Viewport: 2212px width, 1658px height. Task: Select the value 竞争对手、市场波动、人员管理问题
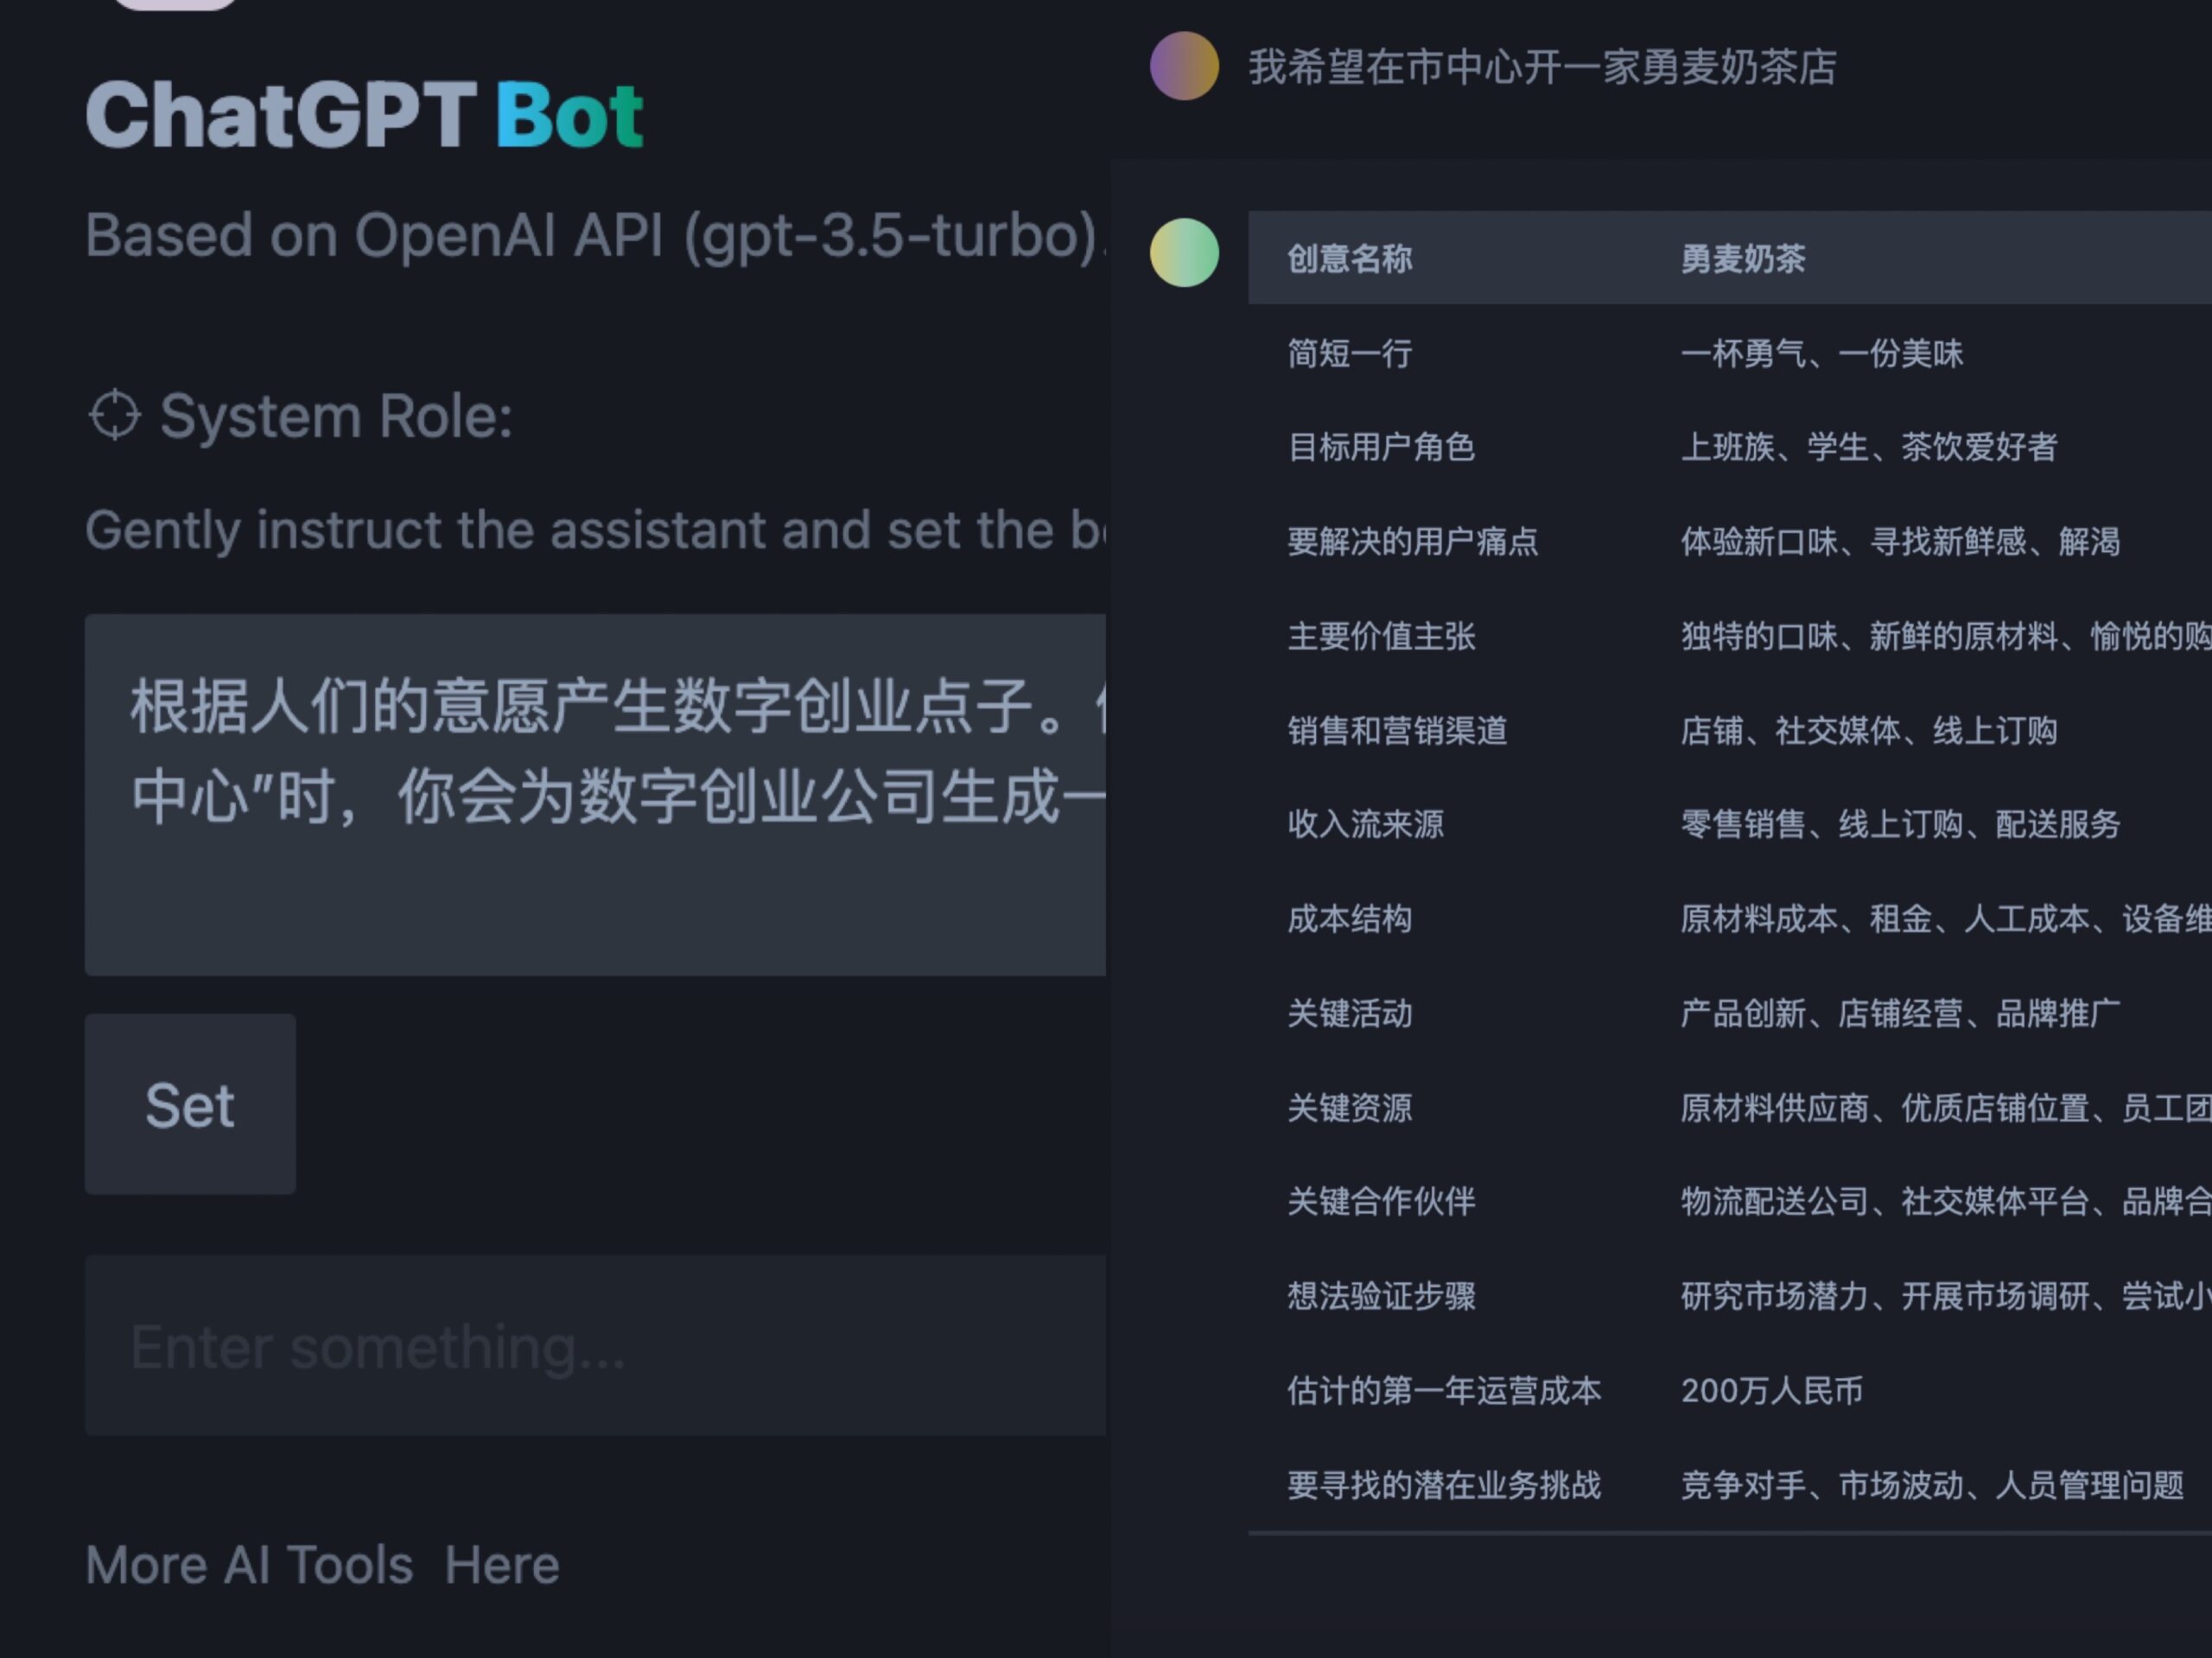pyautogui.click(x=1932, y=1485)
